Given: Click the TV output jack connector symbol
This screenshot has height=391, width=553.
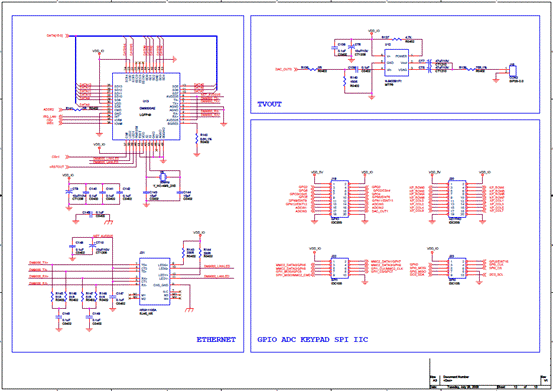Looking at the screenshot, I should (x=512, y=71).
